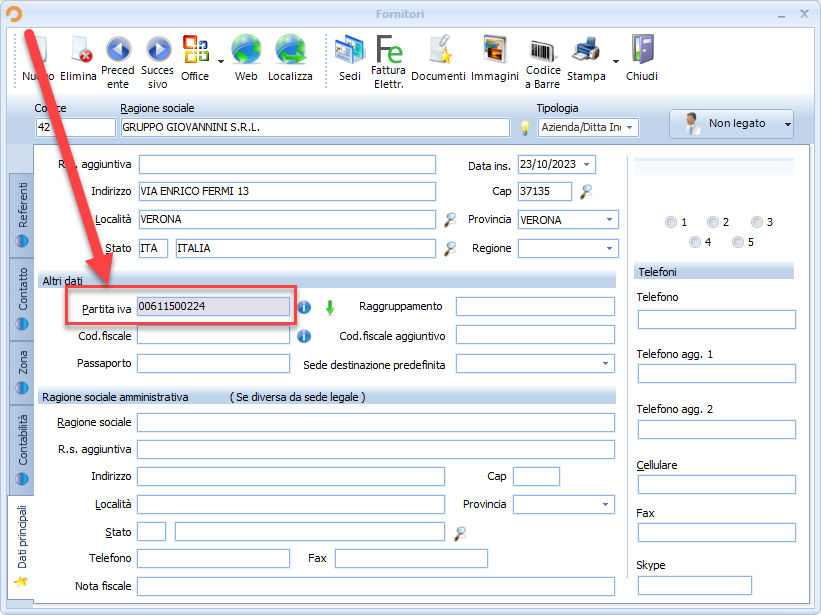The height and width of the screenshot is (615, 821).
Task: Open Sede destinazione predefinita dropdown
Action: (x=605, y=364)
